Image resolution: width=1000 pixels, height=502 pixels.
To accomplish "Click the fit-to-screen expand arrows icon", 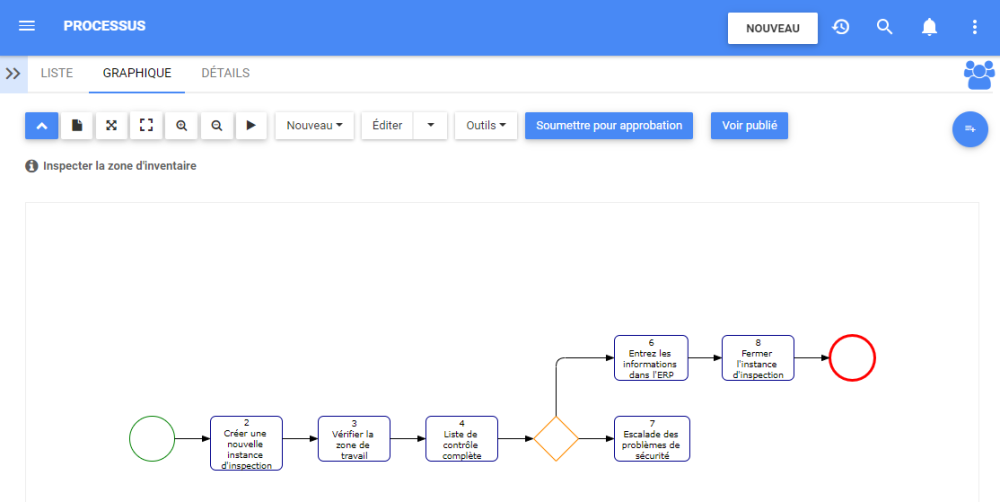I will point(111,126).
